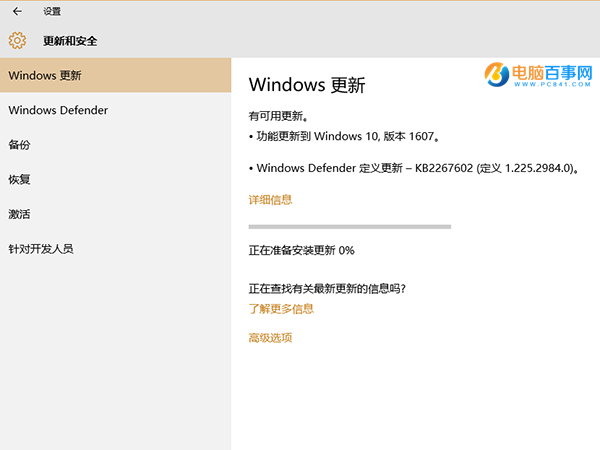Click the update install progress bar
Image resolution: width=600 pixels, height=450 pixels.
click(350, 227)
